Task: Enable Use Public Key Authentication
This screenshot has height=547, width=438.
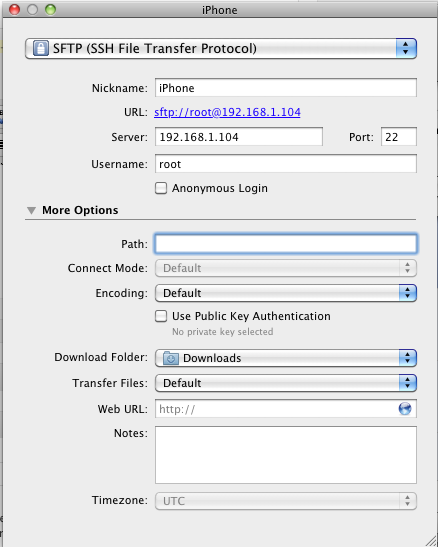Action: (x=161, y=316)
